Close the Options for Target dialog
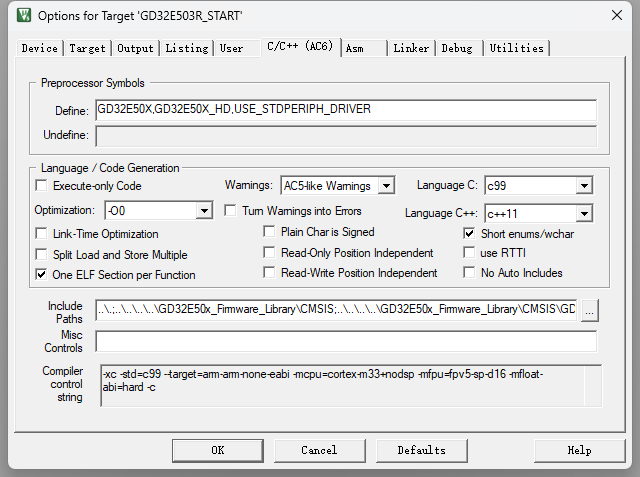640x477 pixels. coord(617,16)
